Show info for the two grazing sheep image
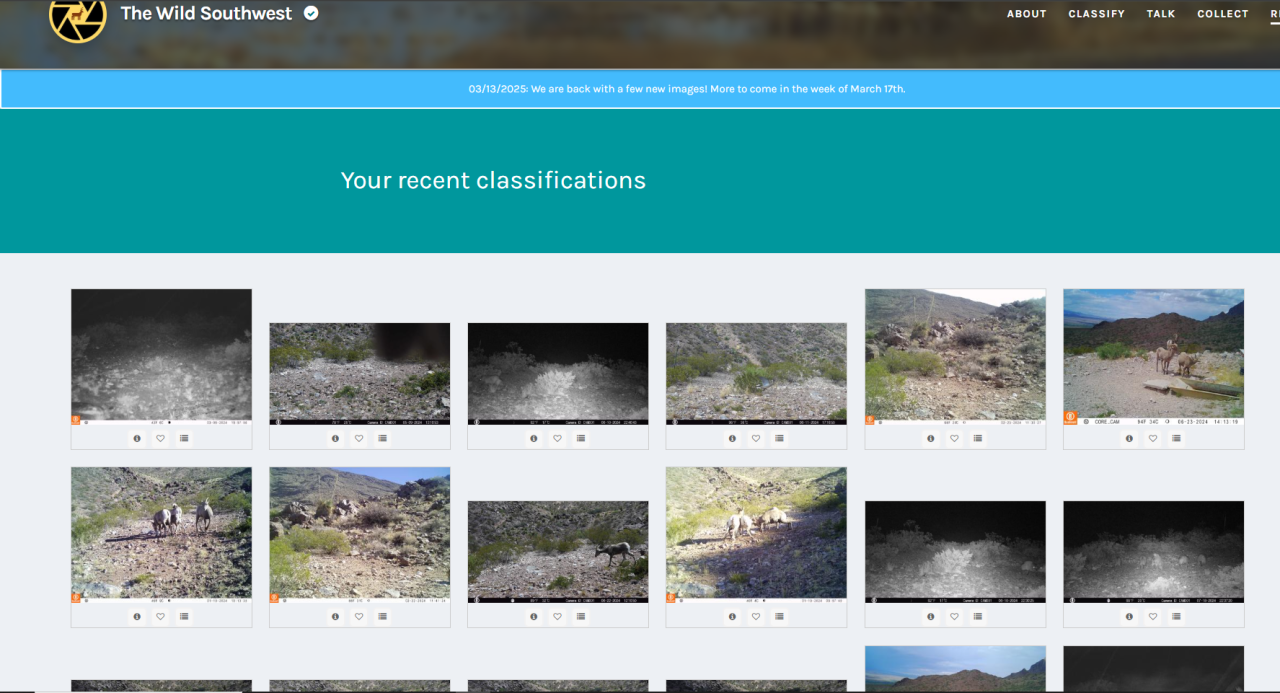This screenshot has width=1280, height=693. point(731,617)
